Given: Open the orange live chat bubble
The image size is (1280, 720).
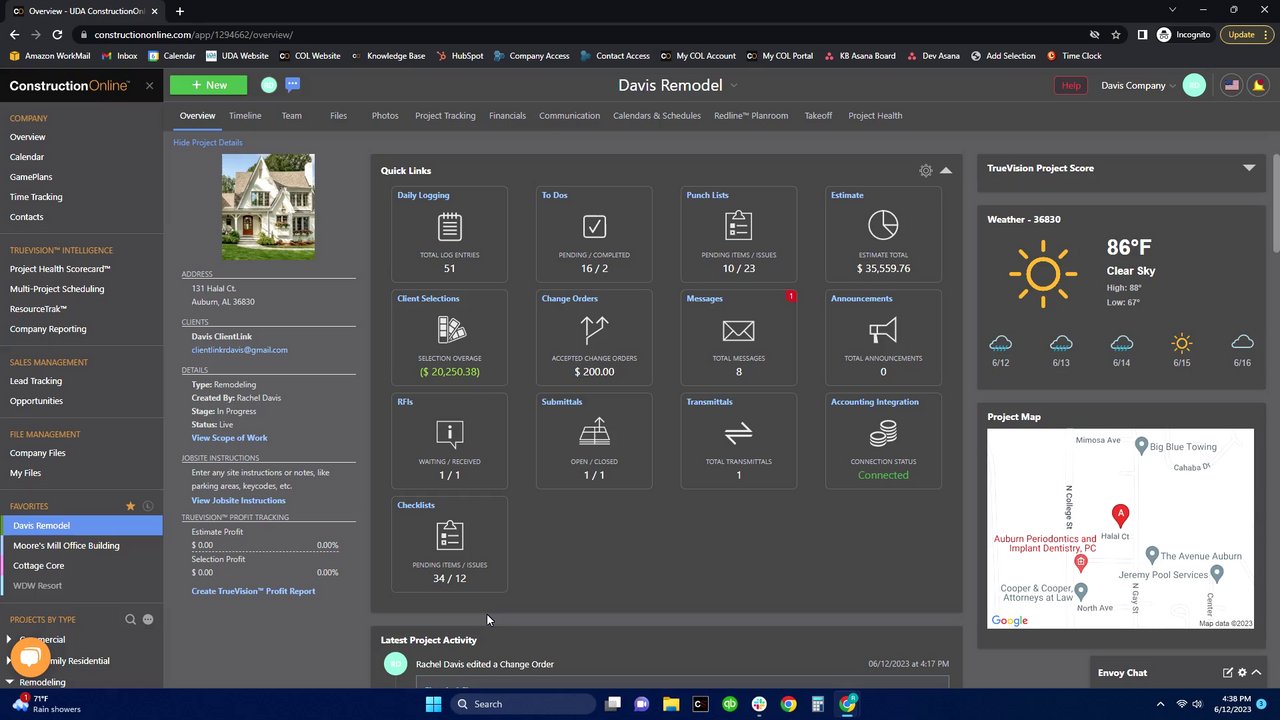Looking at the screenshot, I should pos(30,657).
